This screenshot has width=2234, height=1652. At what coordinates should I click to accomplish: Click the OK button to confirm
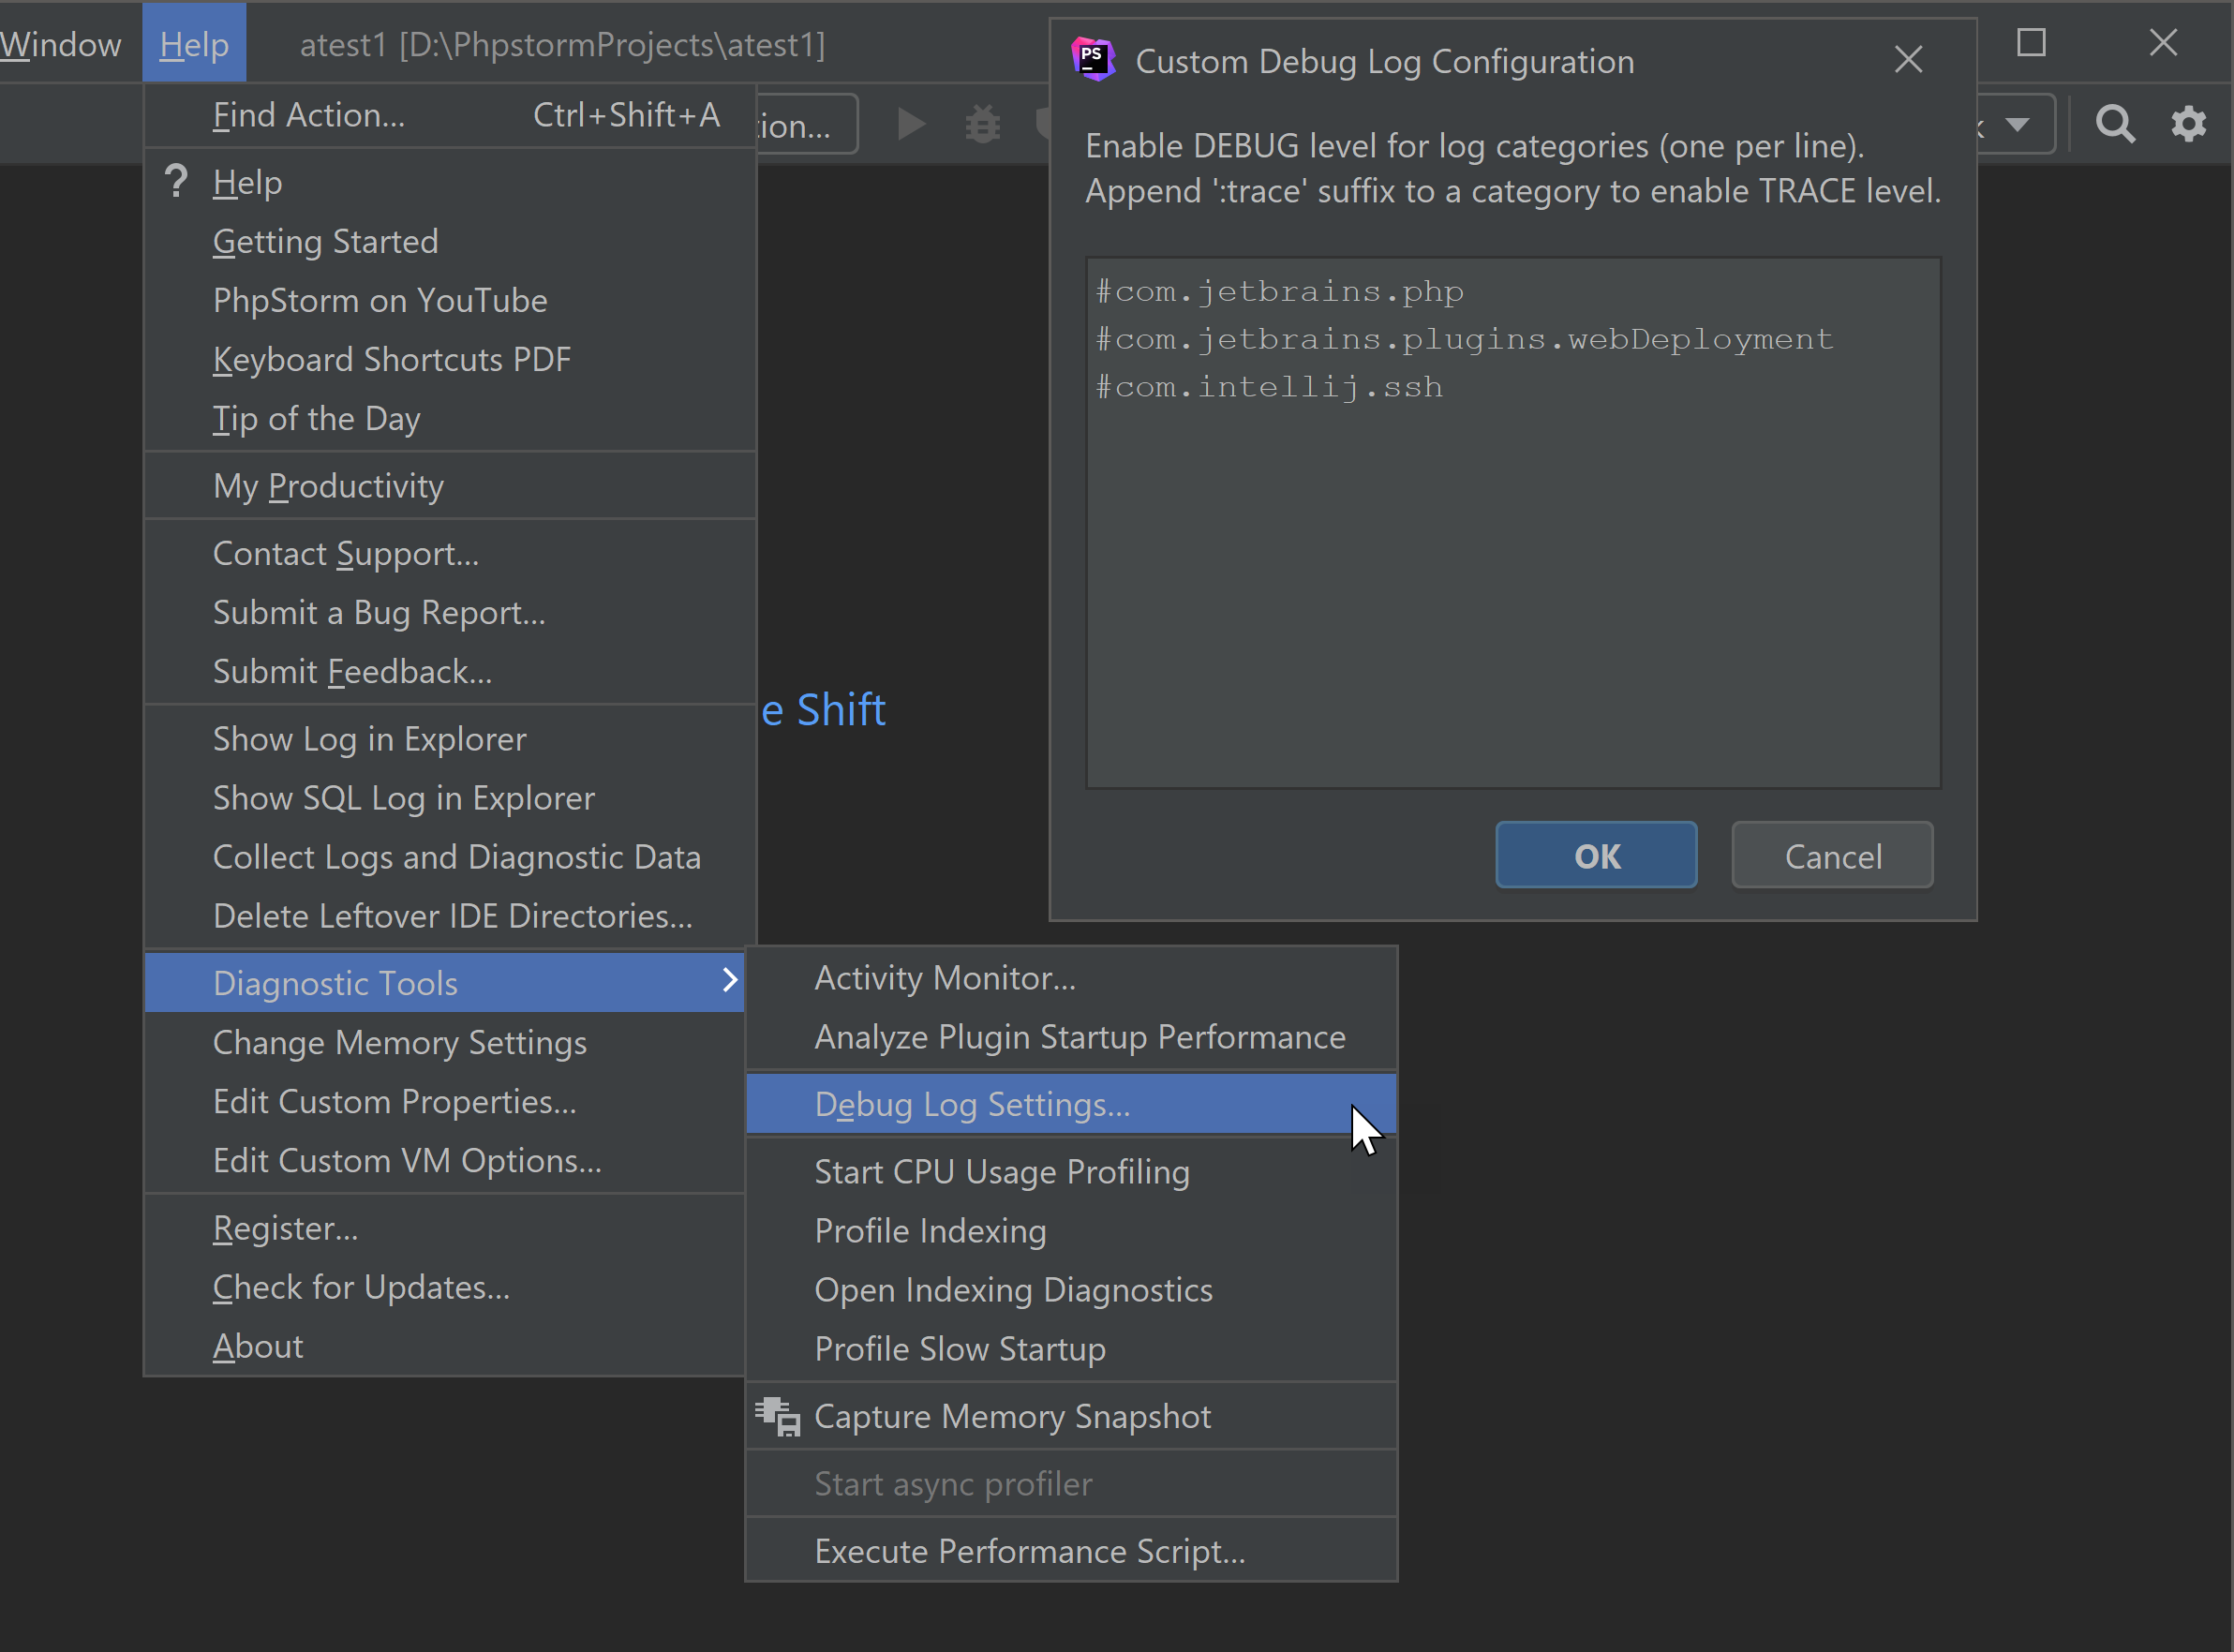point(1596,856)
